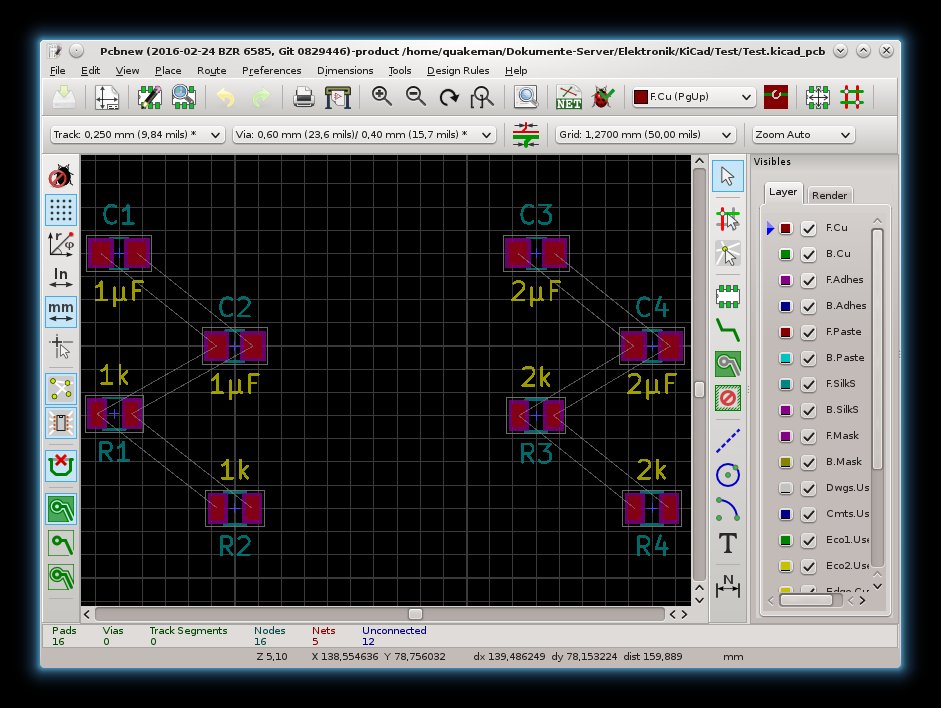The height and width of the screenshot is (708, 941).
Task: Click the Read netlist NET icon
Action: (x=568, y=97)
